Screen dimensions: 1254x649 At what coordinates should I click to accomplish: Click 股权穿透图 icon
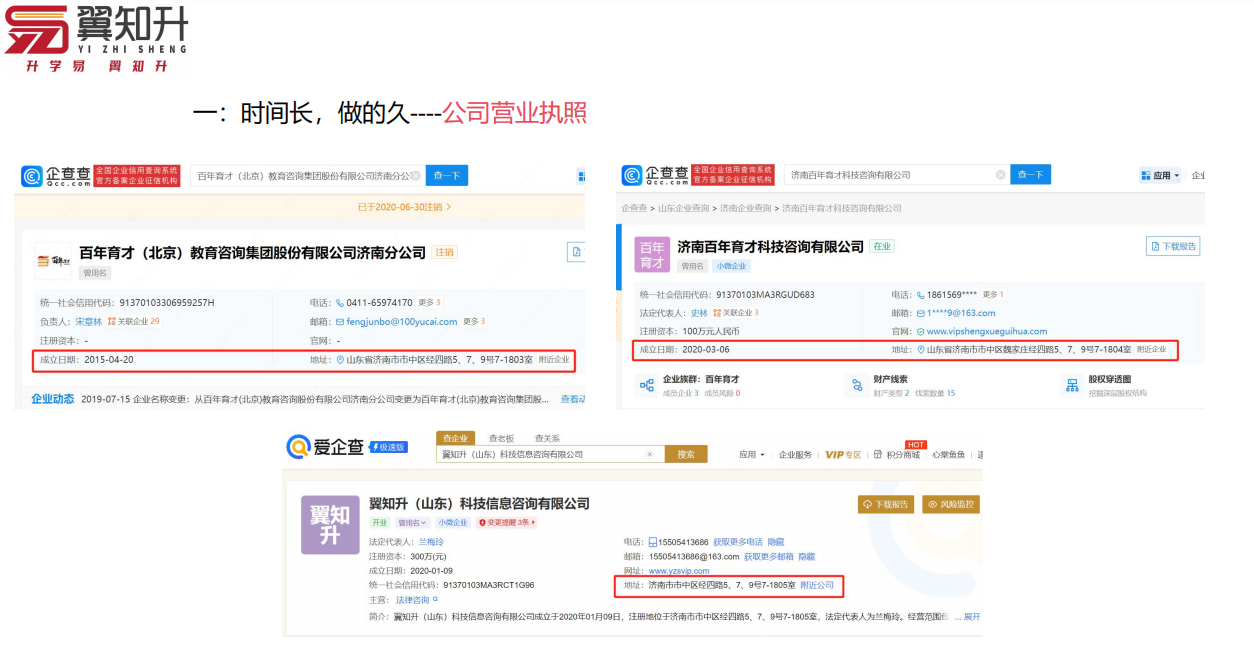point(1071,385)
